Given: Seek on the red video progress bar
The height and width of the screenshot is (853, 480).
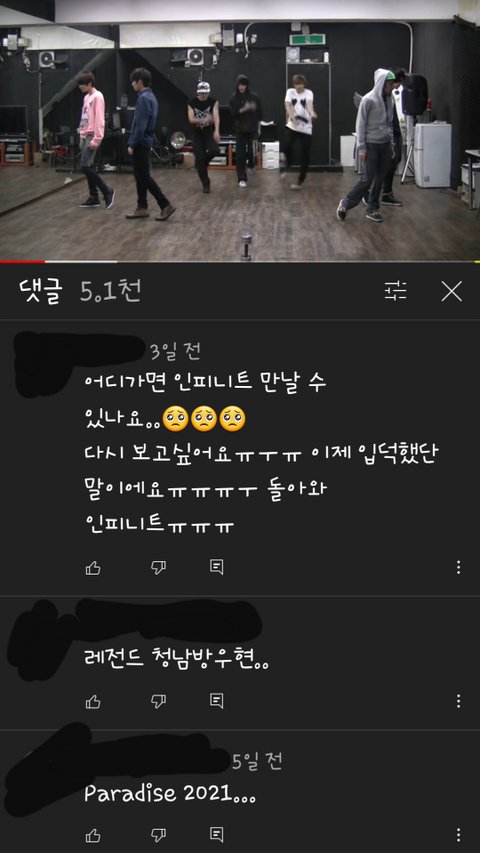Looking at the screenshot, I should tap(240, 262).
